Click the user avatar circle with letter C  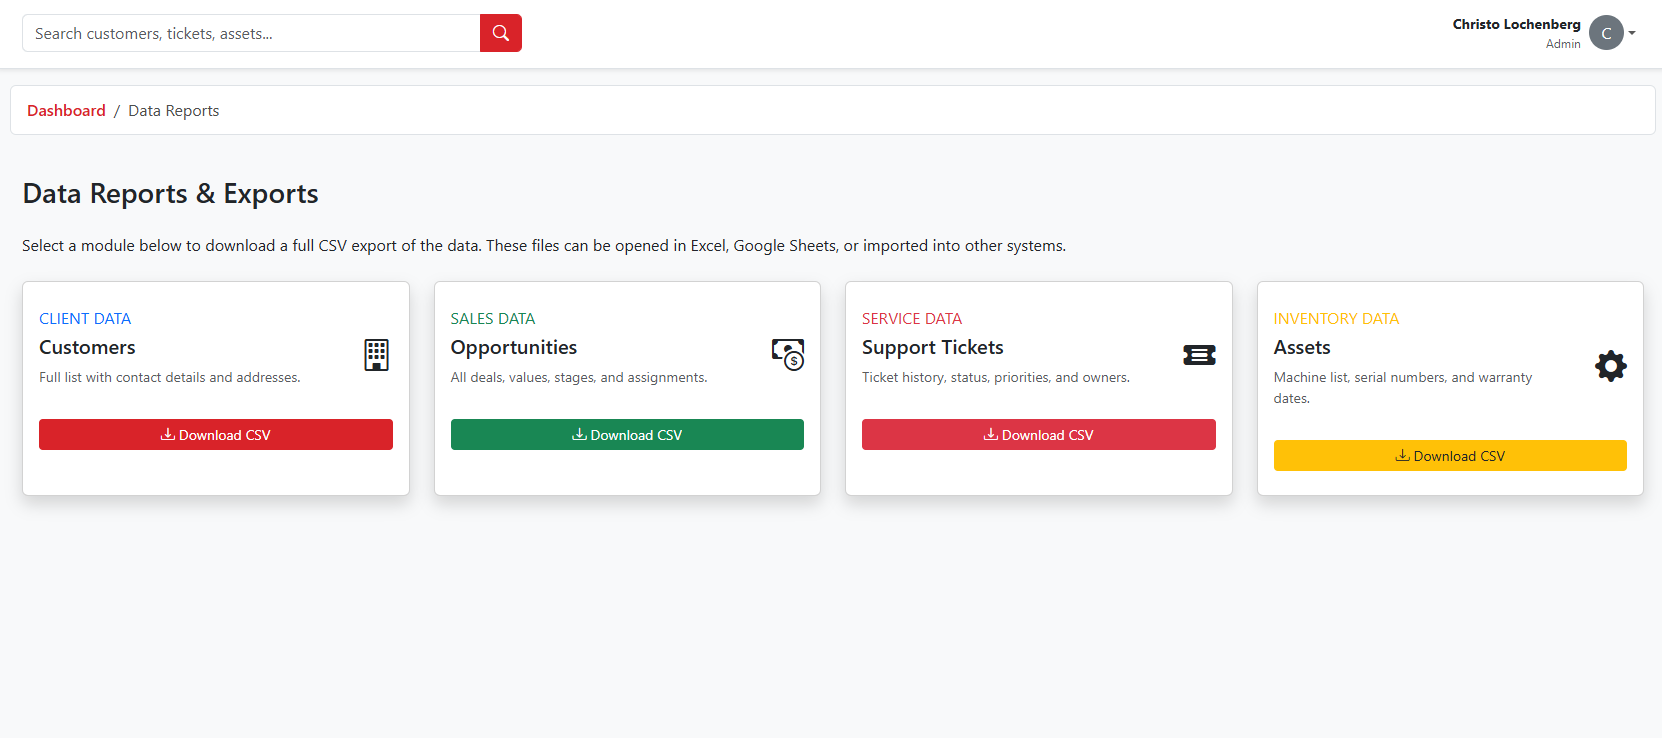pos(1606,33)
